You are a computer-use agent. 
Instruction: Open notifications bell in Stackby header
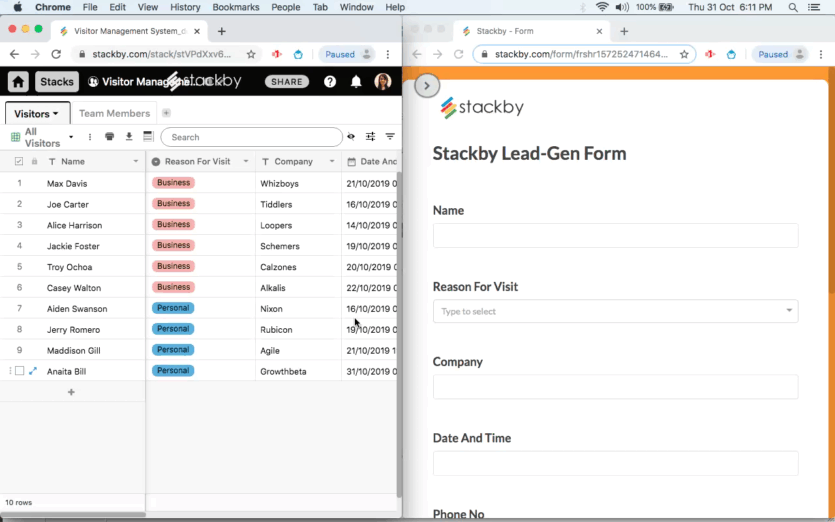coord(356,81)
